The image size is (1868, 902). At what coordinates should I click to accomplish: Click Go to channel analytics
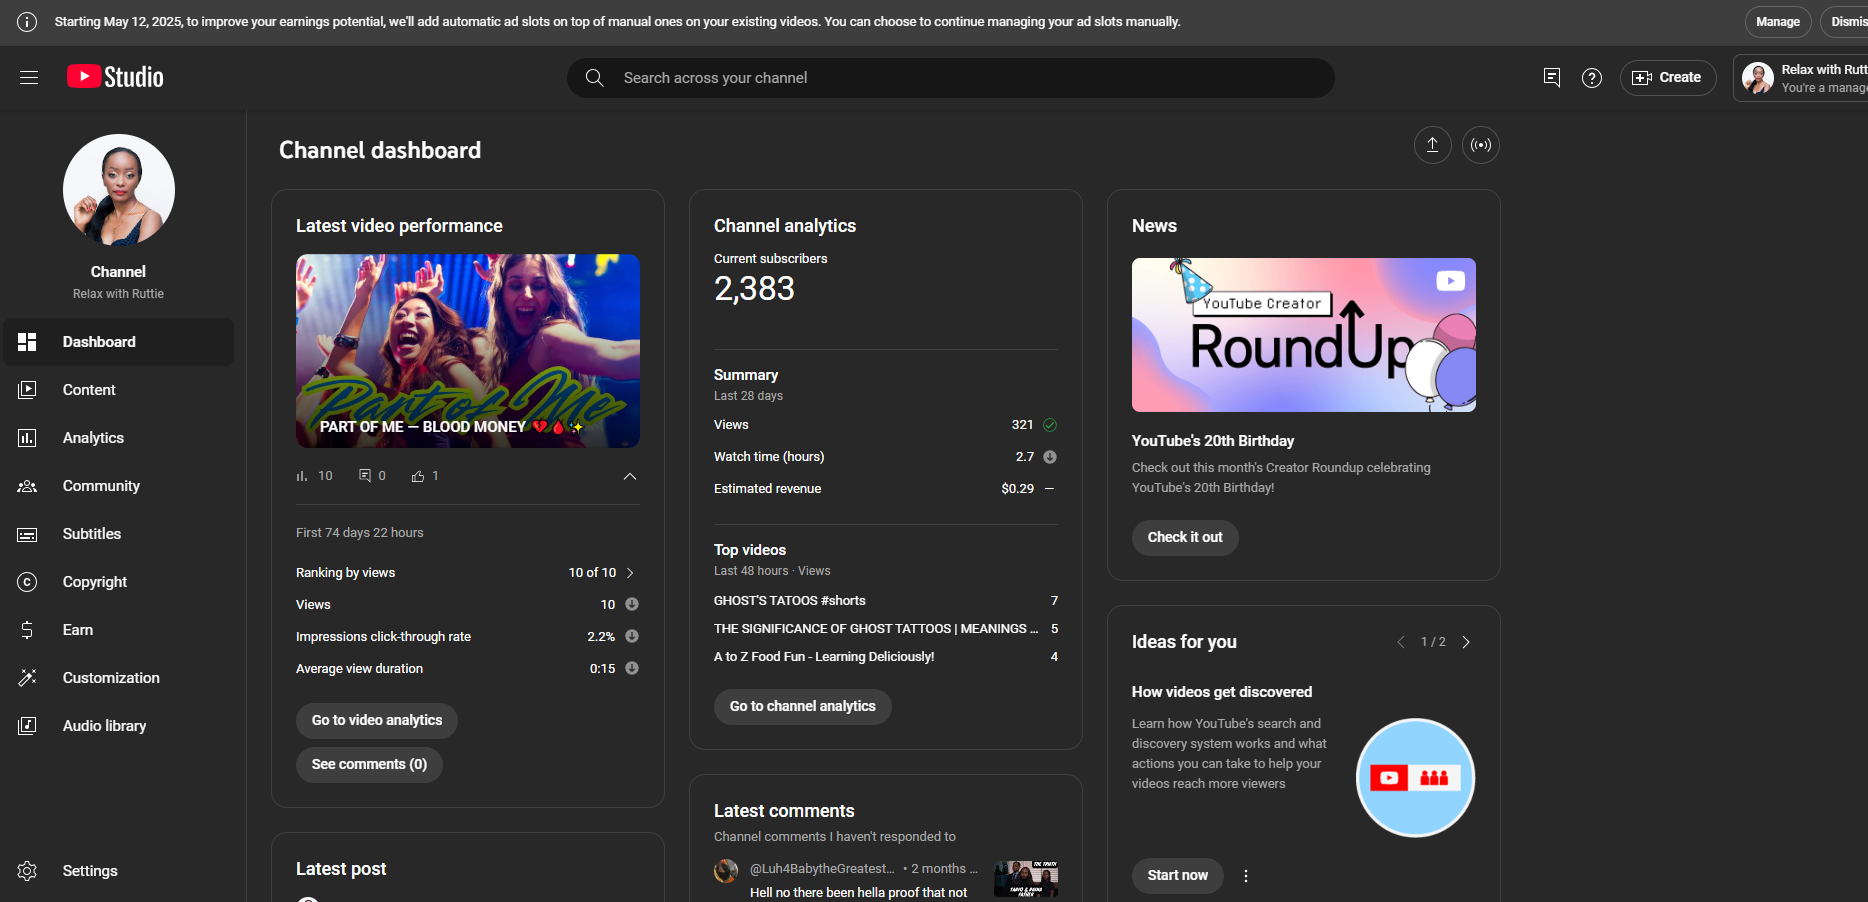click(x=803, y=707)
